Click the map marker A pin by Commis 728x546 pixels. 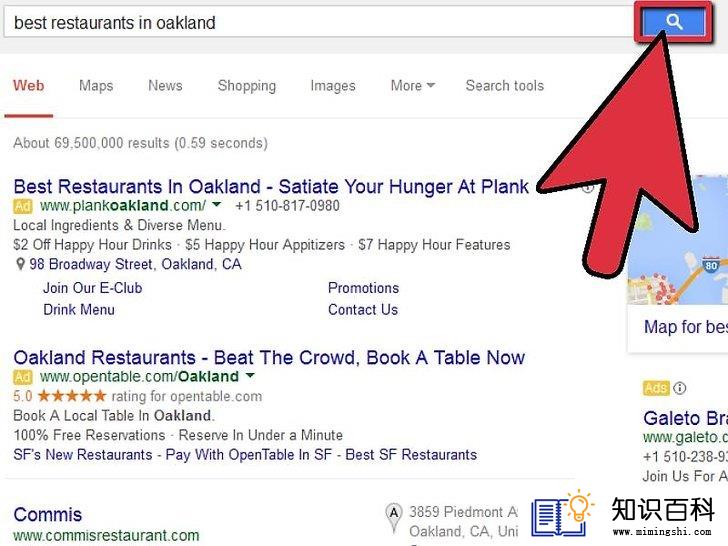[394, 517]
